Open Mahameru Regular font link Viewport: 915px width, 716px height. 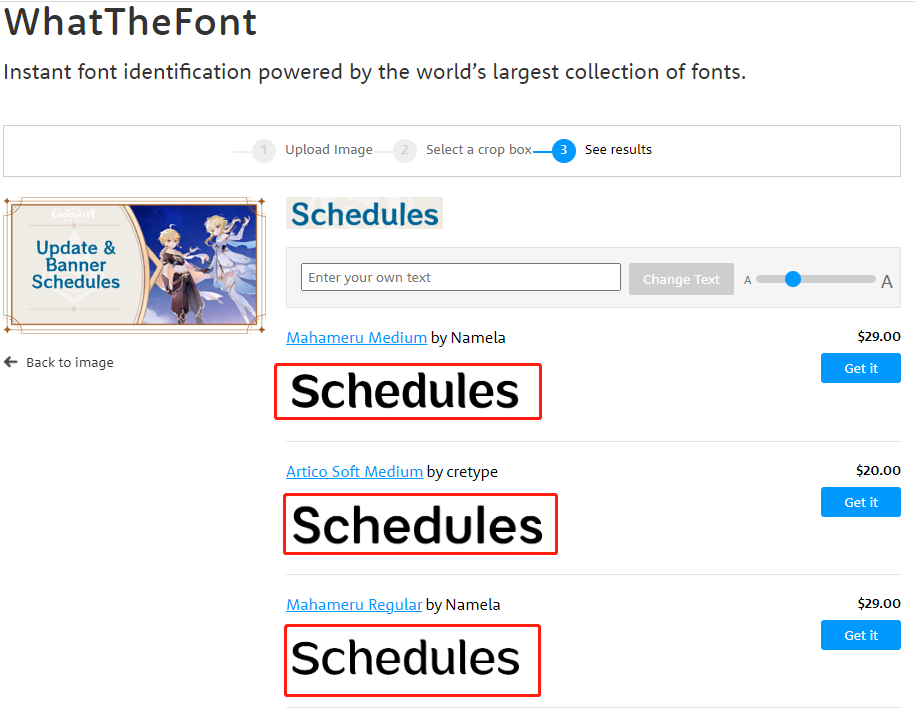(354, 605)
